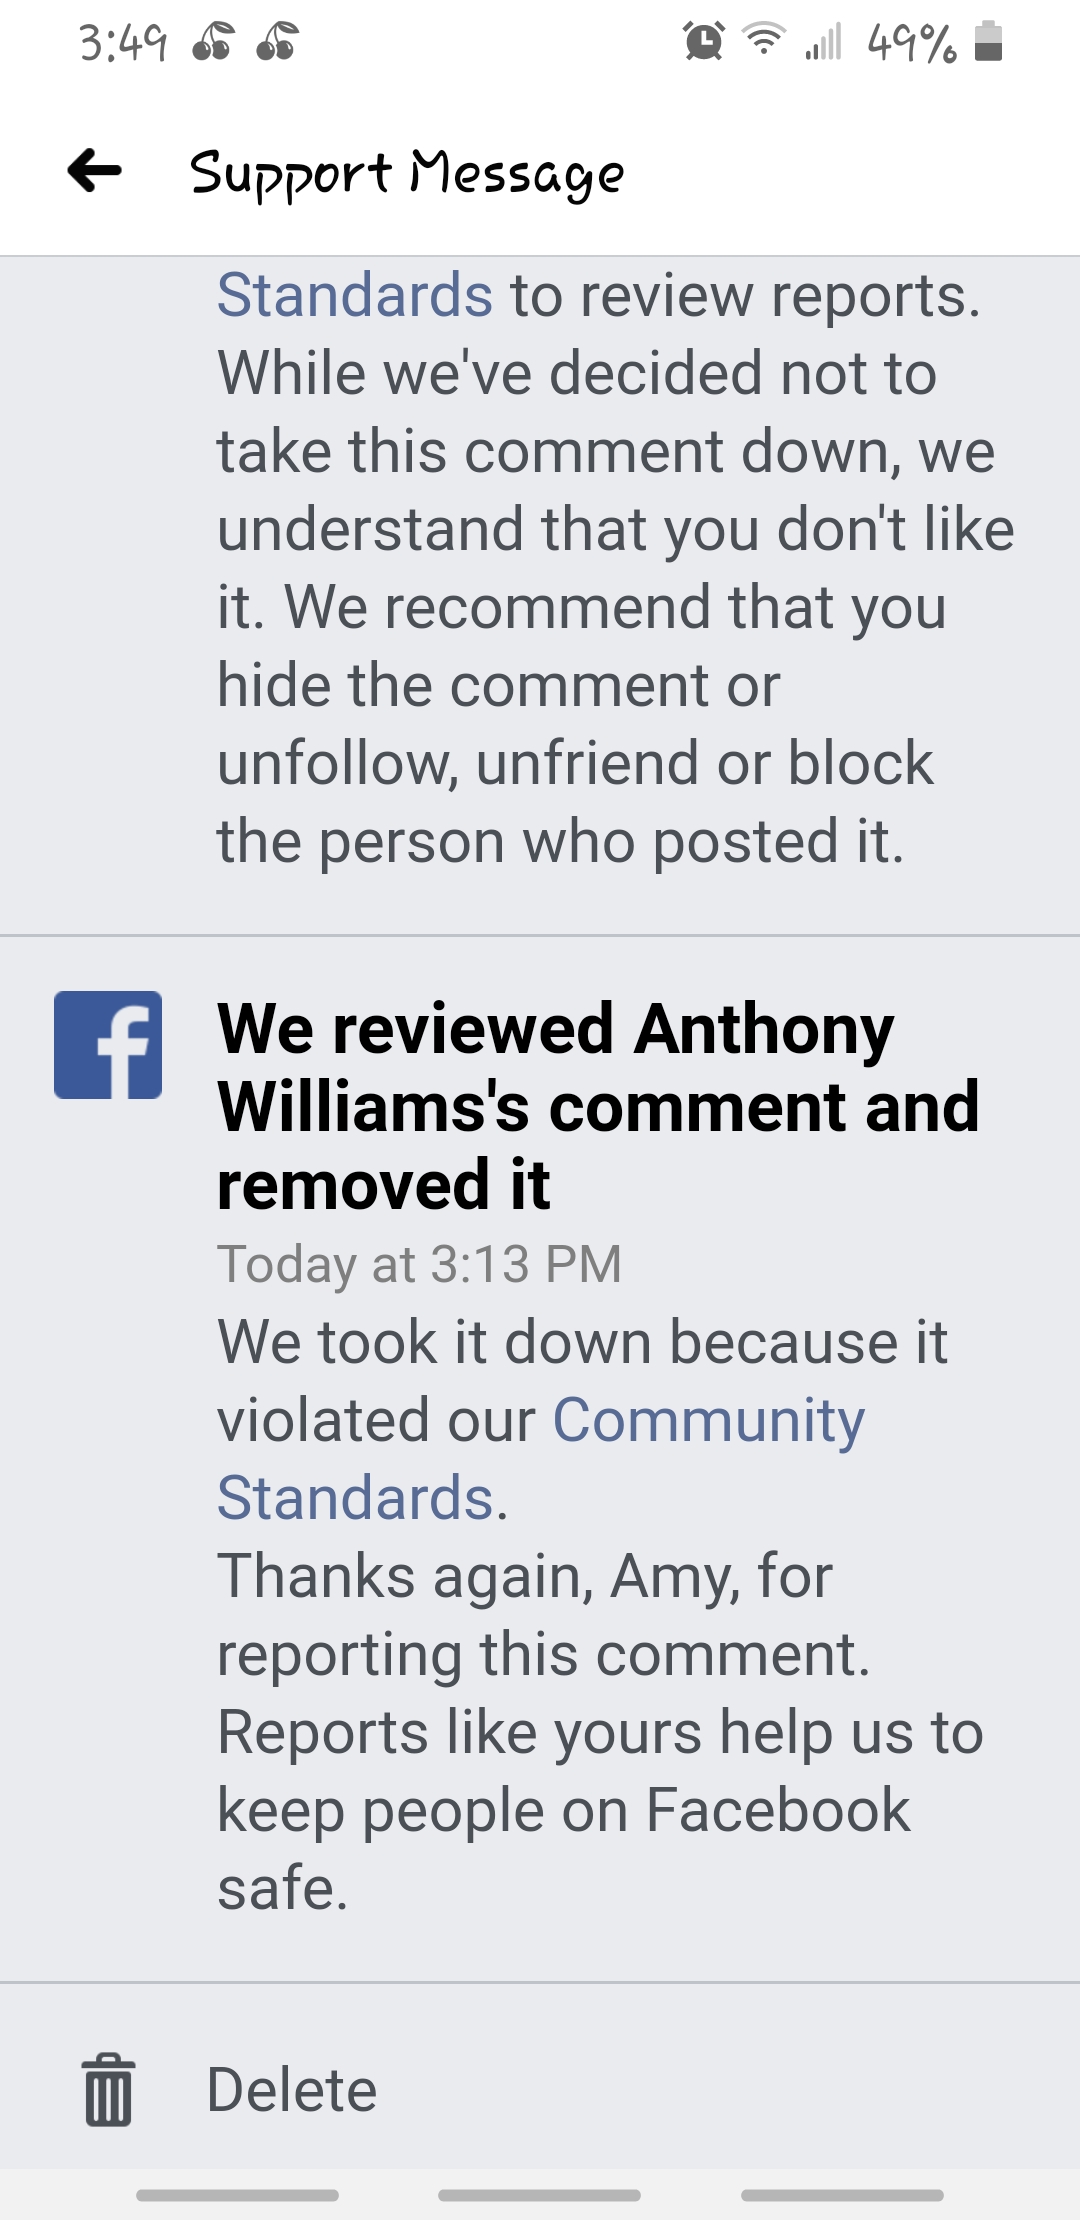
Task: Tap the Wi-Fi status icon
Action: (764, 40)
